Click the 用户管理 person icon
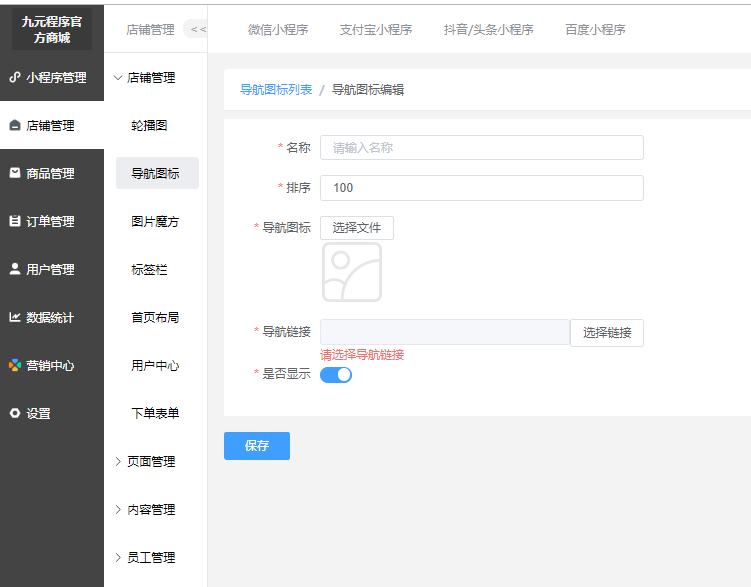 coord(15,269)
